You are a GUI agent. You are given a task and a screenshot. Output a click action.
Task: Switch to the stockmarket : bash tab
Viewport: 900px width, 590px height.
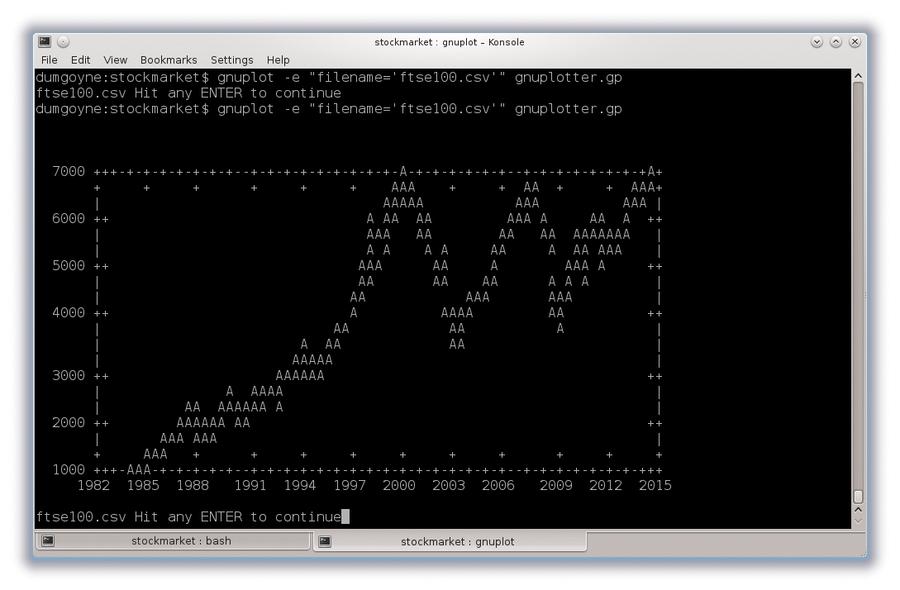[174, 541]
